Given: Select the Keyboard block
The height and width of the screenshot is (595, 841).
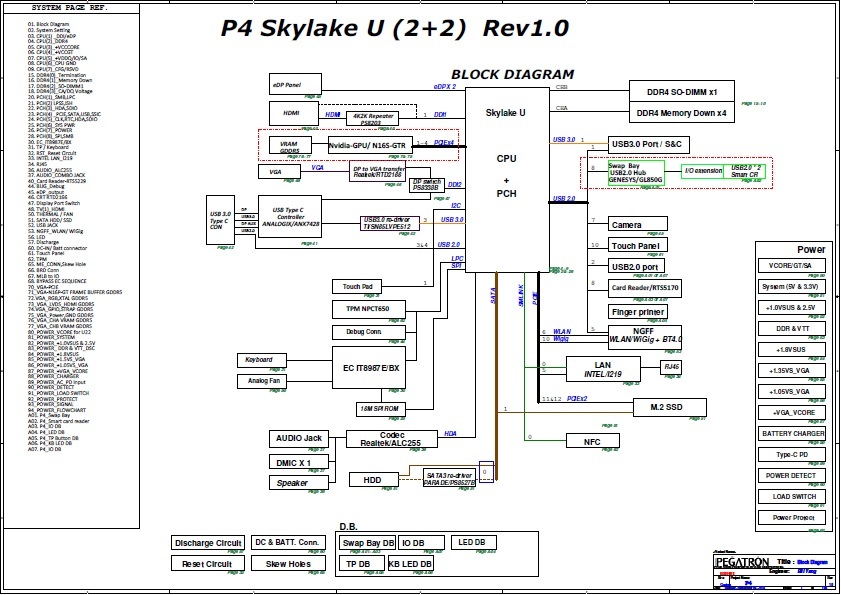Looking at the screenshot, I should [x=262, y=360].
